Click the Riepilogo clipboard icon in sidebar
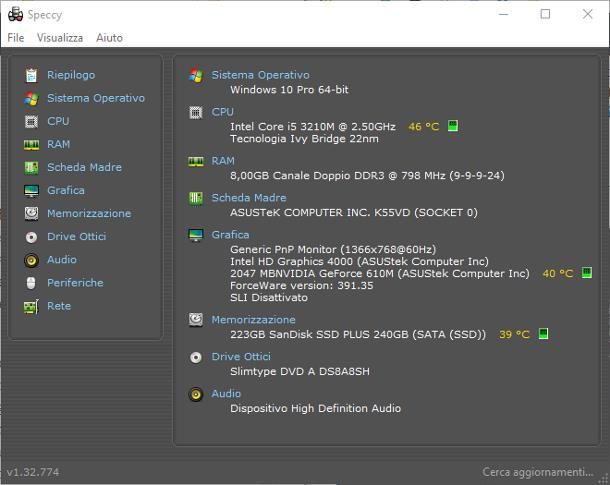The image size is (610, 485). click(x=31, y=75)
